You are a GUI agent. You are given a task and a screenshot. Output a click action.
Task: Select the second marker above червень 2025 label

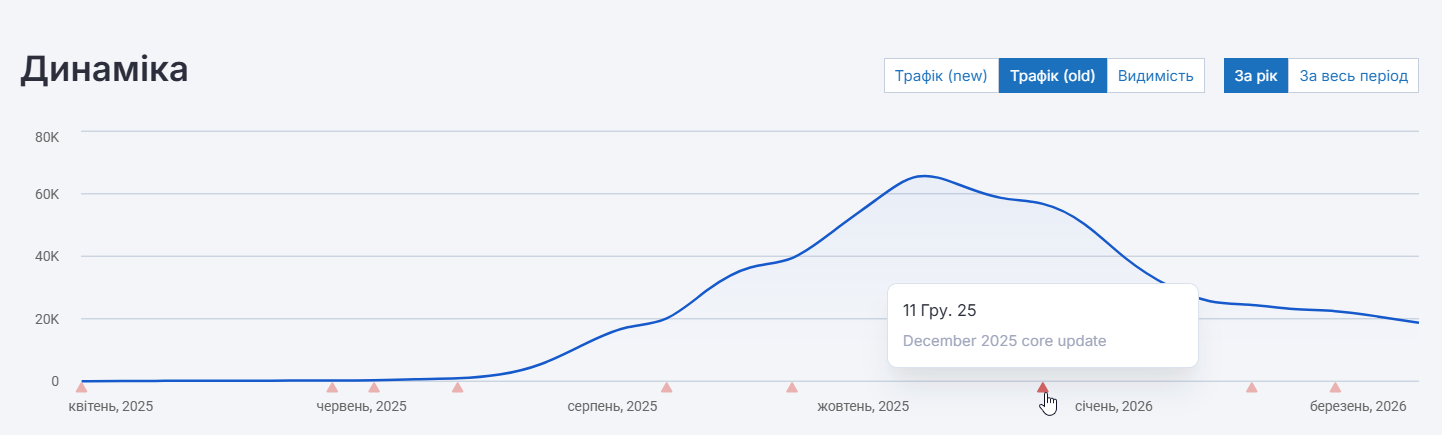tap(374, 387)
